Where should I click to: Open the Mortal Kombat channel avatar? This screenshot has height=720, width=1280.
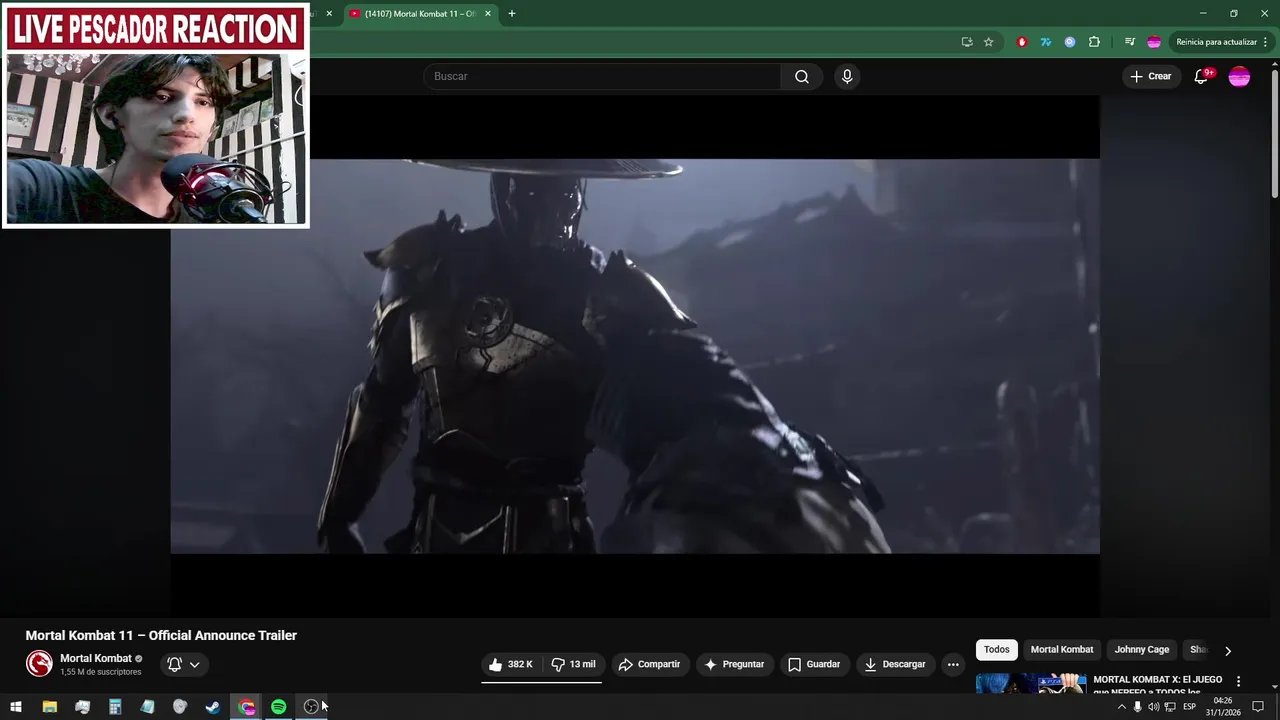39,664
